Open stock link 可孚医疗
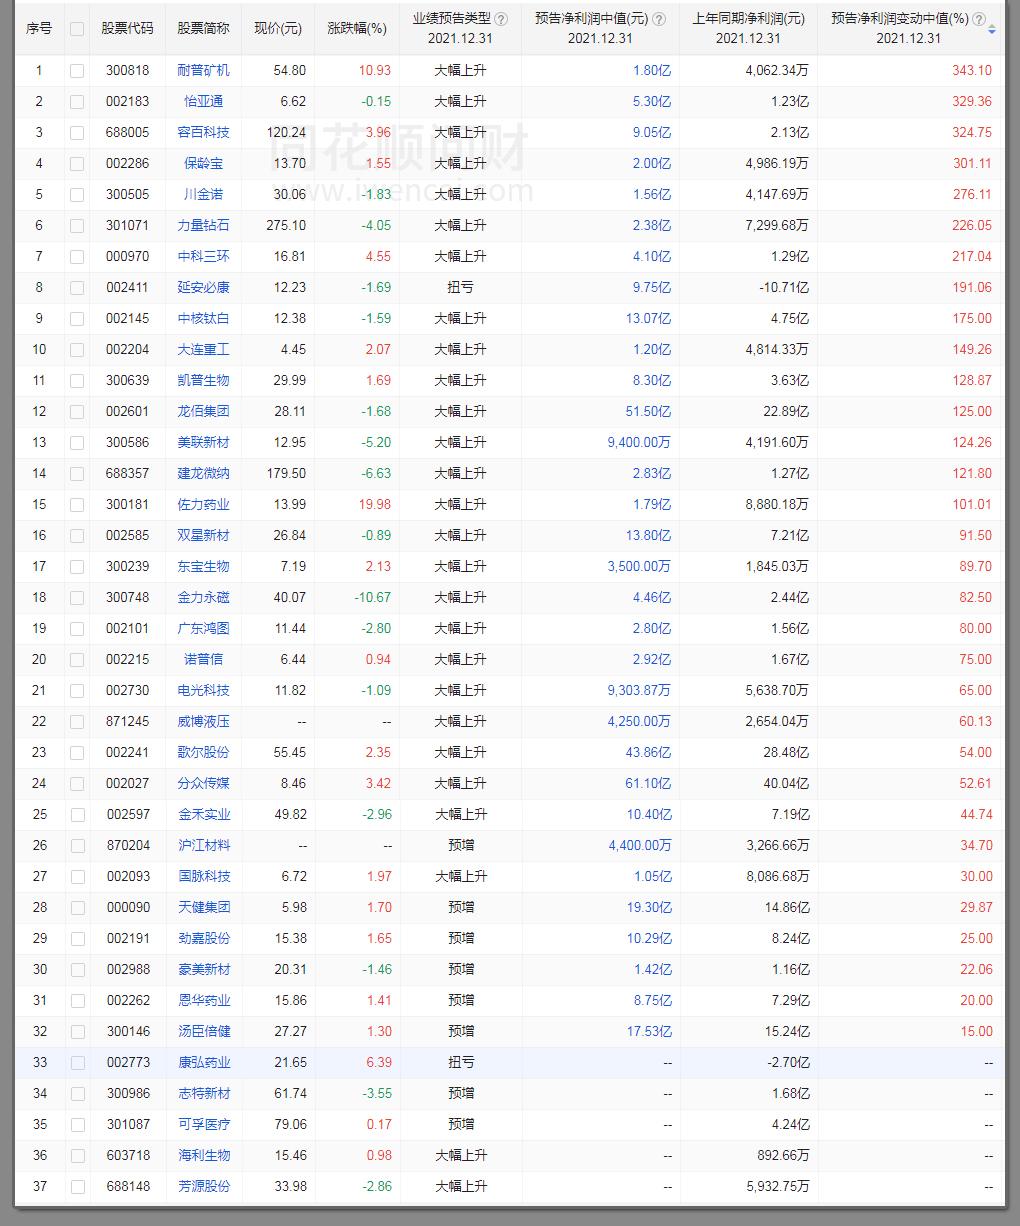The width and height of the screenshot is (1020, 1226). 204,1124
